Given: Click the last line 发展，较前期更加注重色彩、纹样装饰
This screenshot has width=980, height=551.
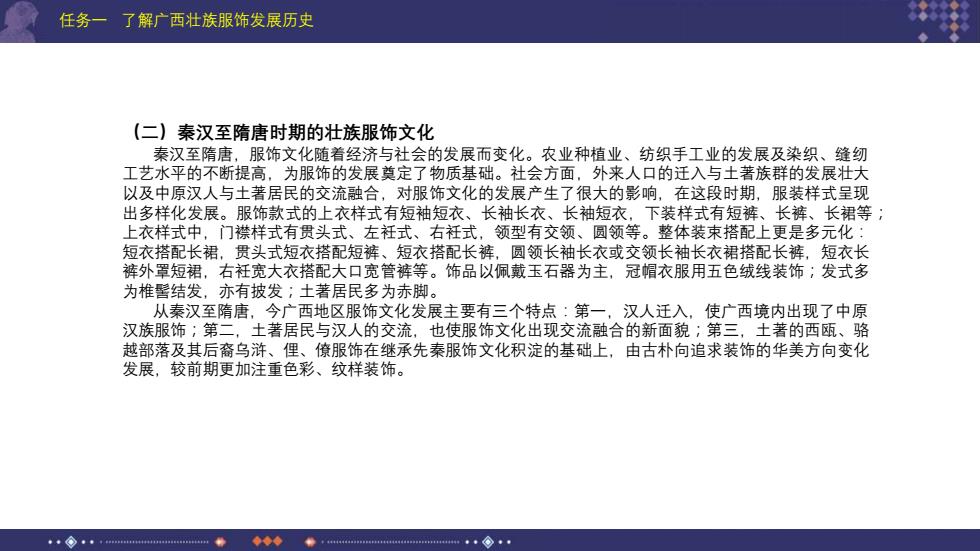Looking at the screenshot, I should tap(266, 370).
